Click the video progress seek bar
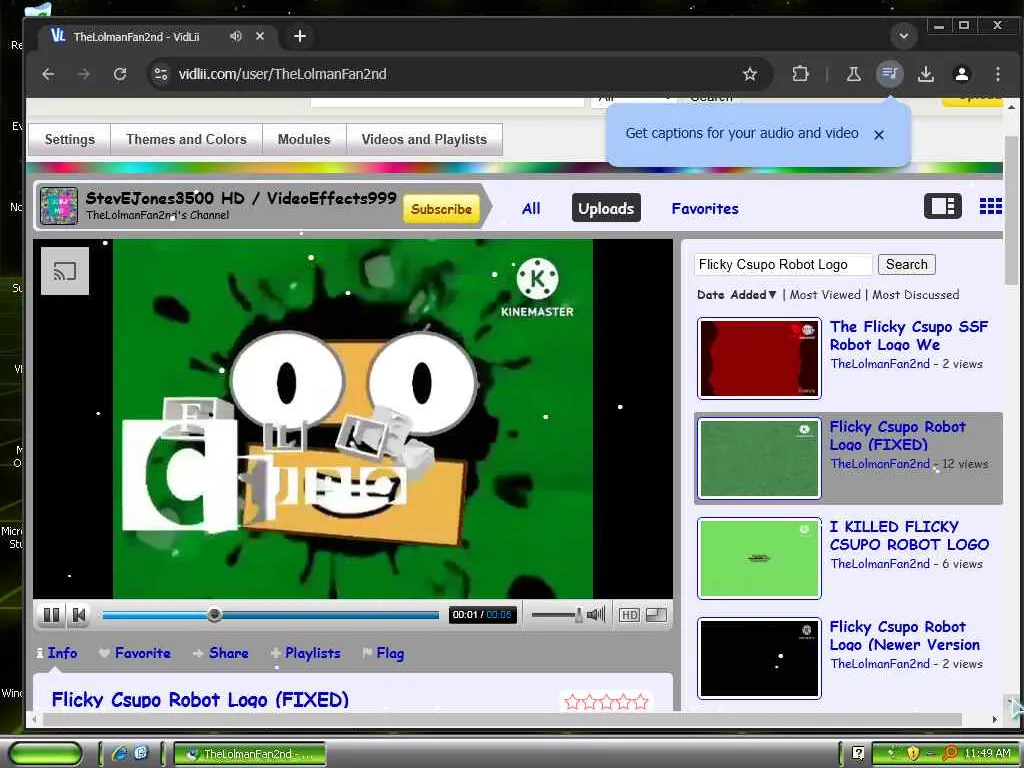 [x=270, y=615]
